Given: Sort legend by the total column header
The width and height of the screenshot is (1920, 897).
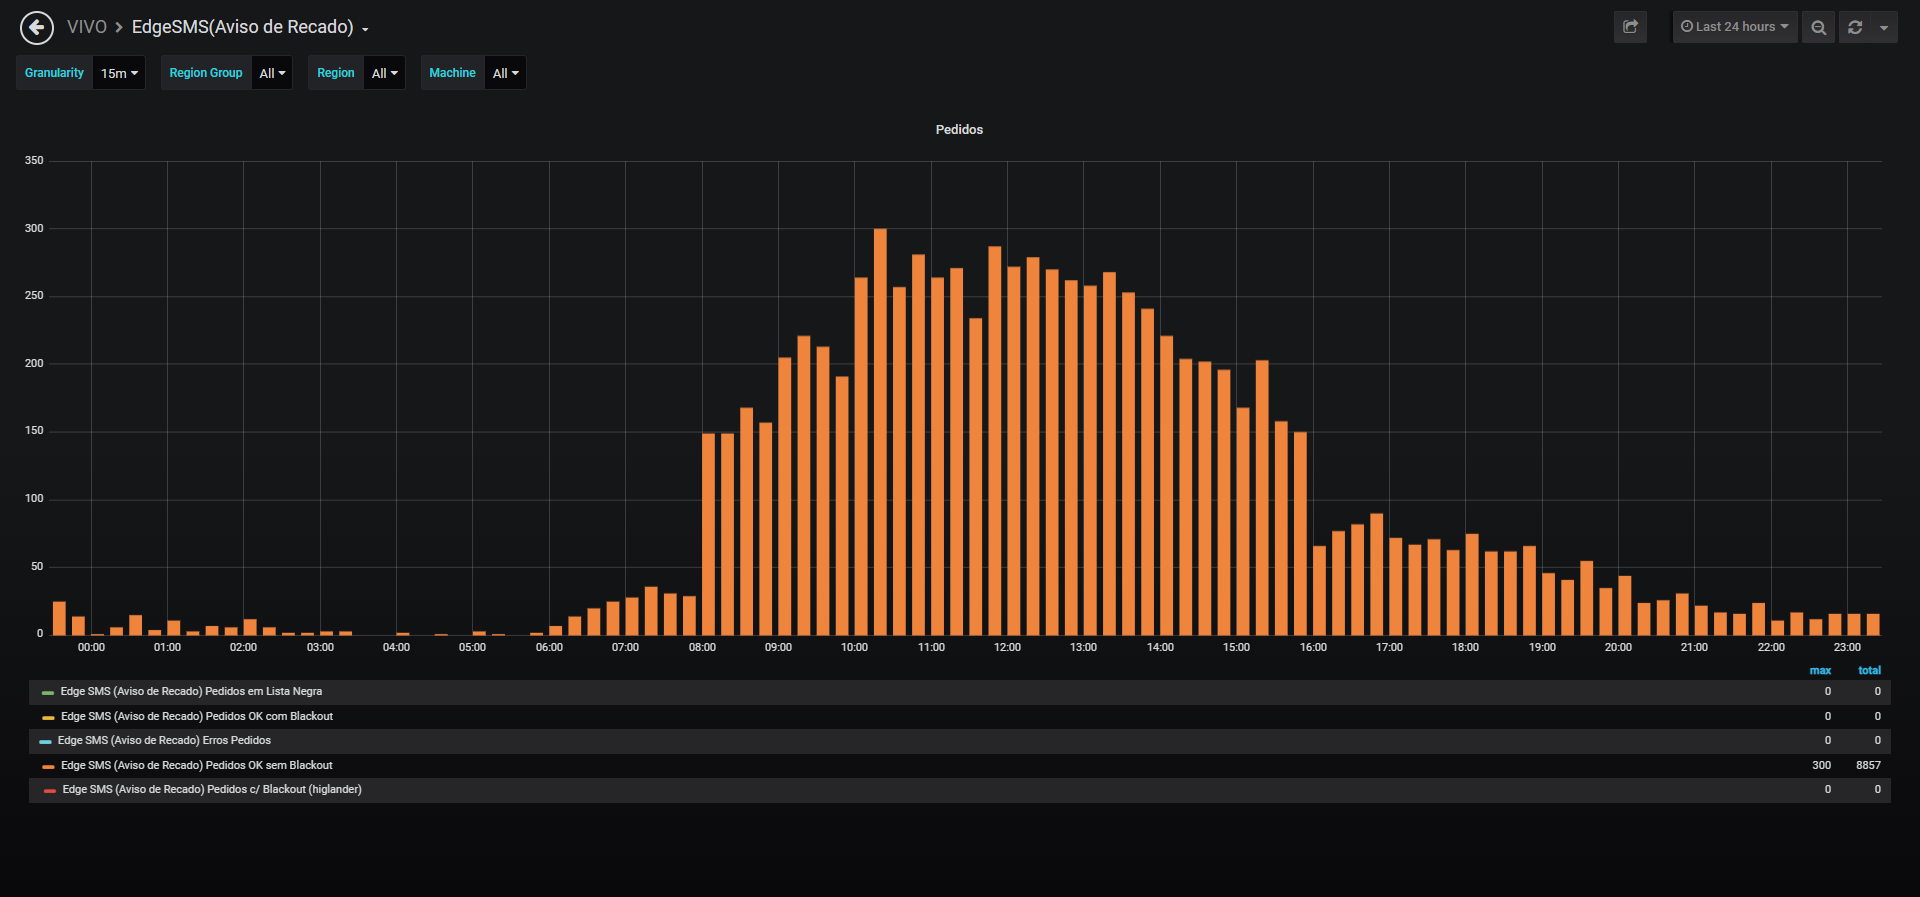Looking at the screenshot, I should (1869, 670).
